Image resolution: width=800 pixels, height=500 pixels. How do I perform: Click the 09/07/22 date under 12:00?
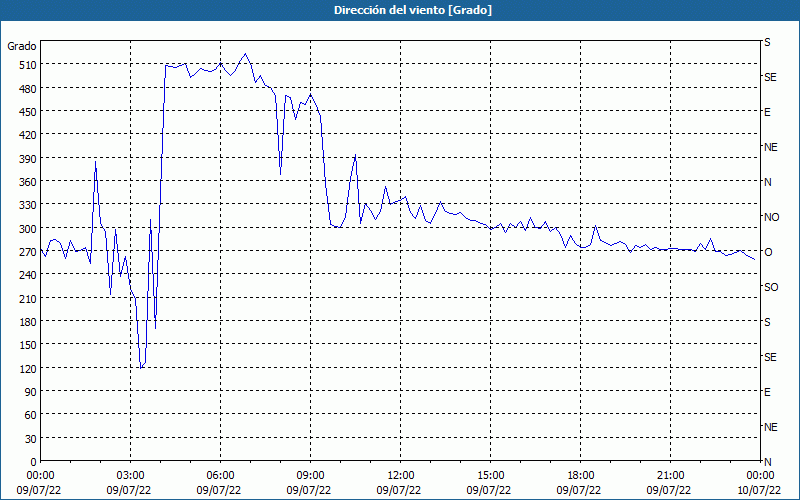click(399, 490)
